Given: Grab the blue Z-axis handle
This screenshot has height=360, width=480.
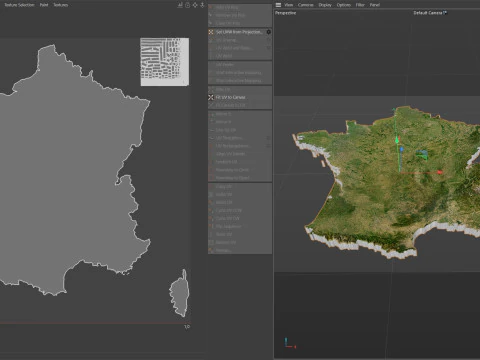Looking at the screenshot, I should point(402,149).
